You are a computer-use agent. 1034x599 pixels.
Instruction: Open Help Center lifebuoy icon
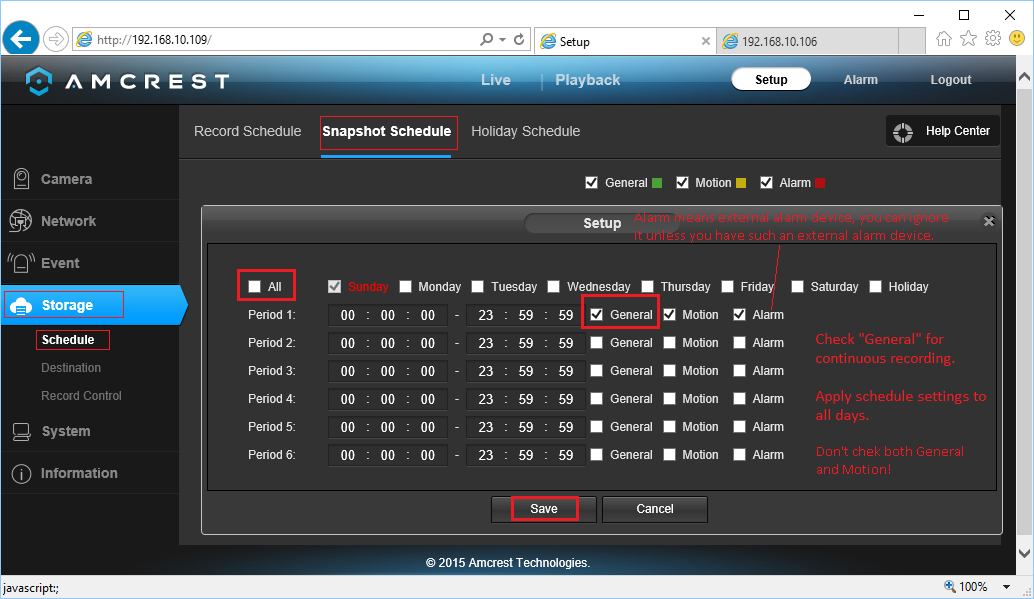pyautogui.click(x=903, y=131)
